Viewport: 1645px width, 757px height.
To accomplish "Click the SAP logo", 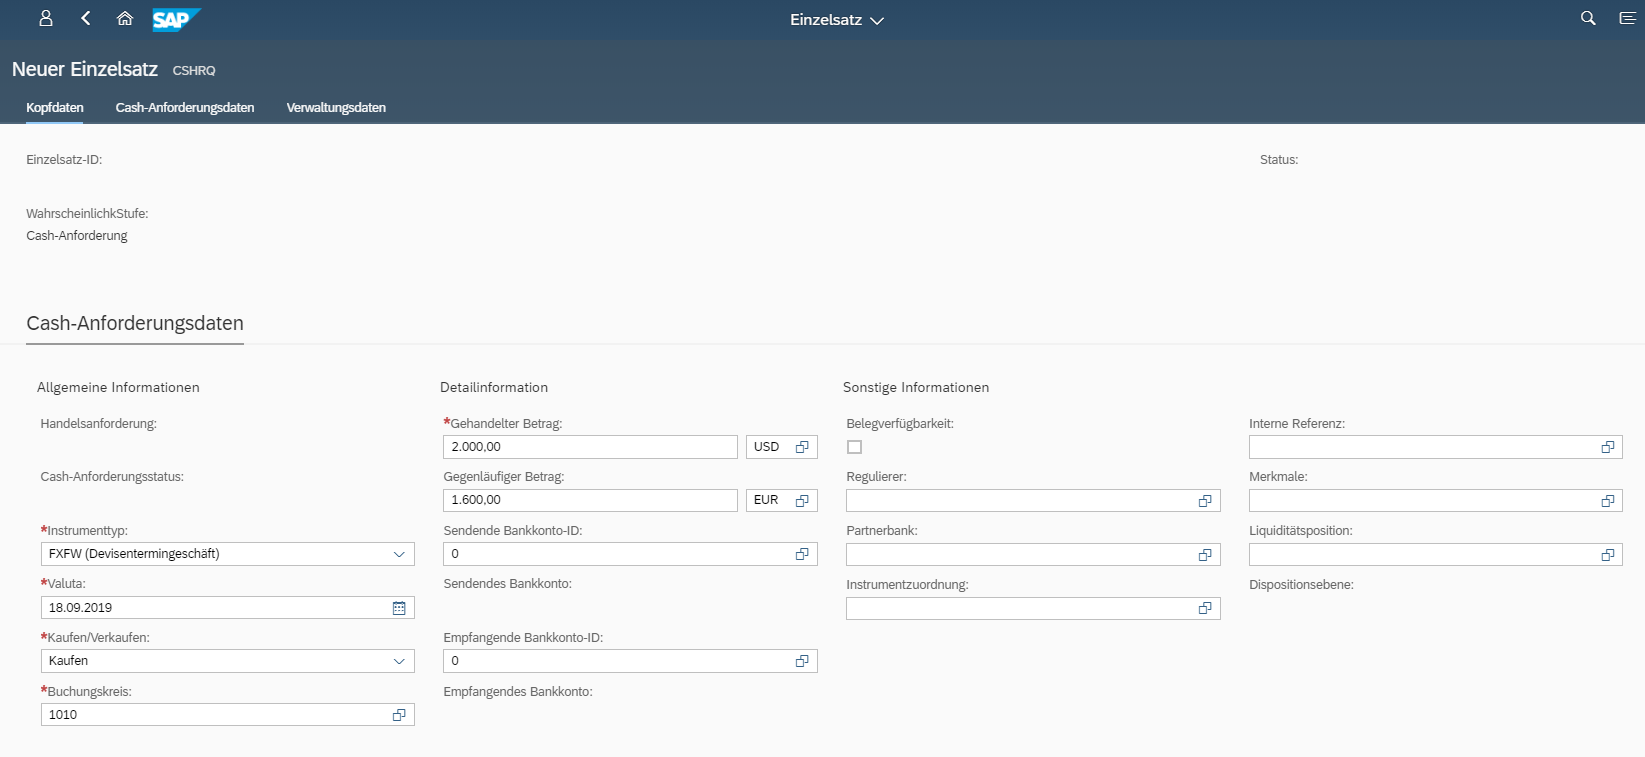I will click(176, 19).
